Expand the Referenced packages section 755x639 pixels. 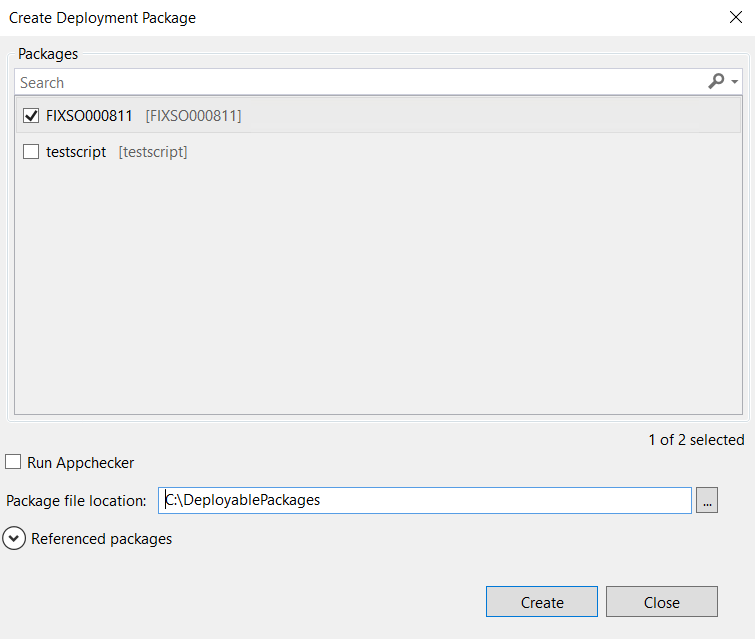click(x=88, y=539)
